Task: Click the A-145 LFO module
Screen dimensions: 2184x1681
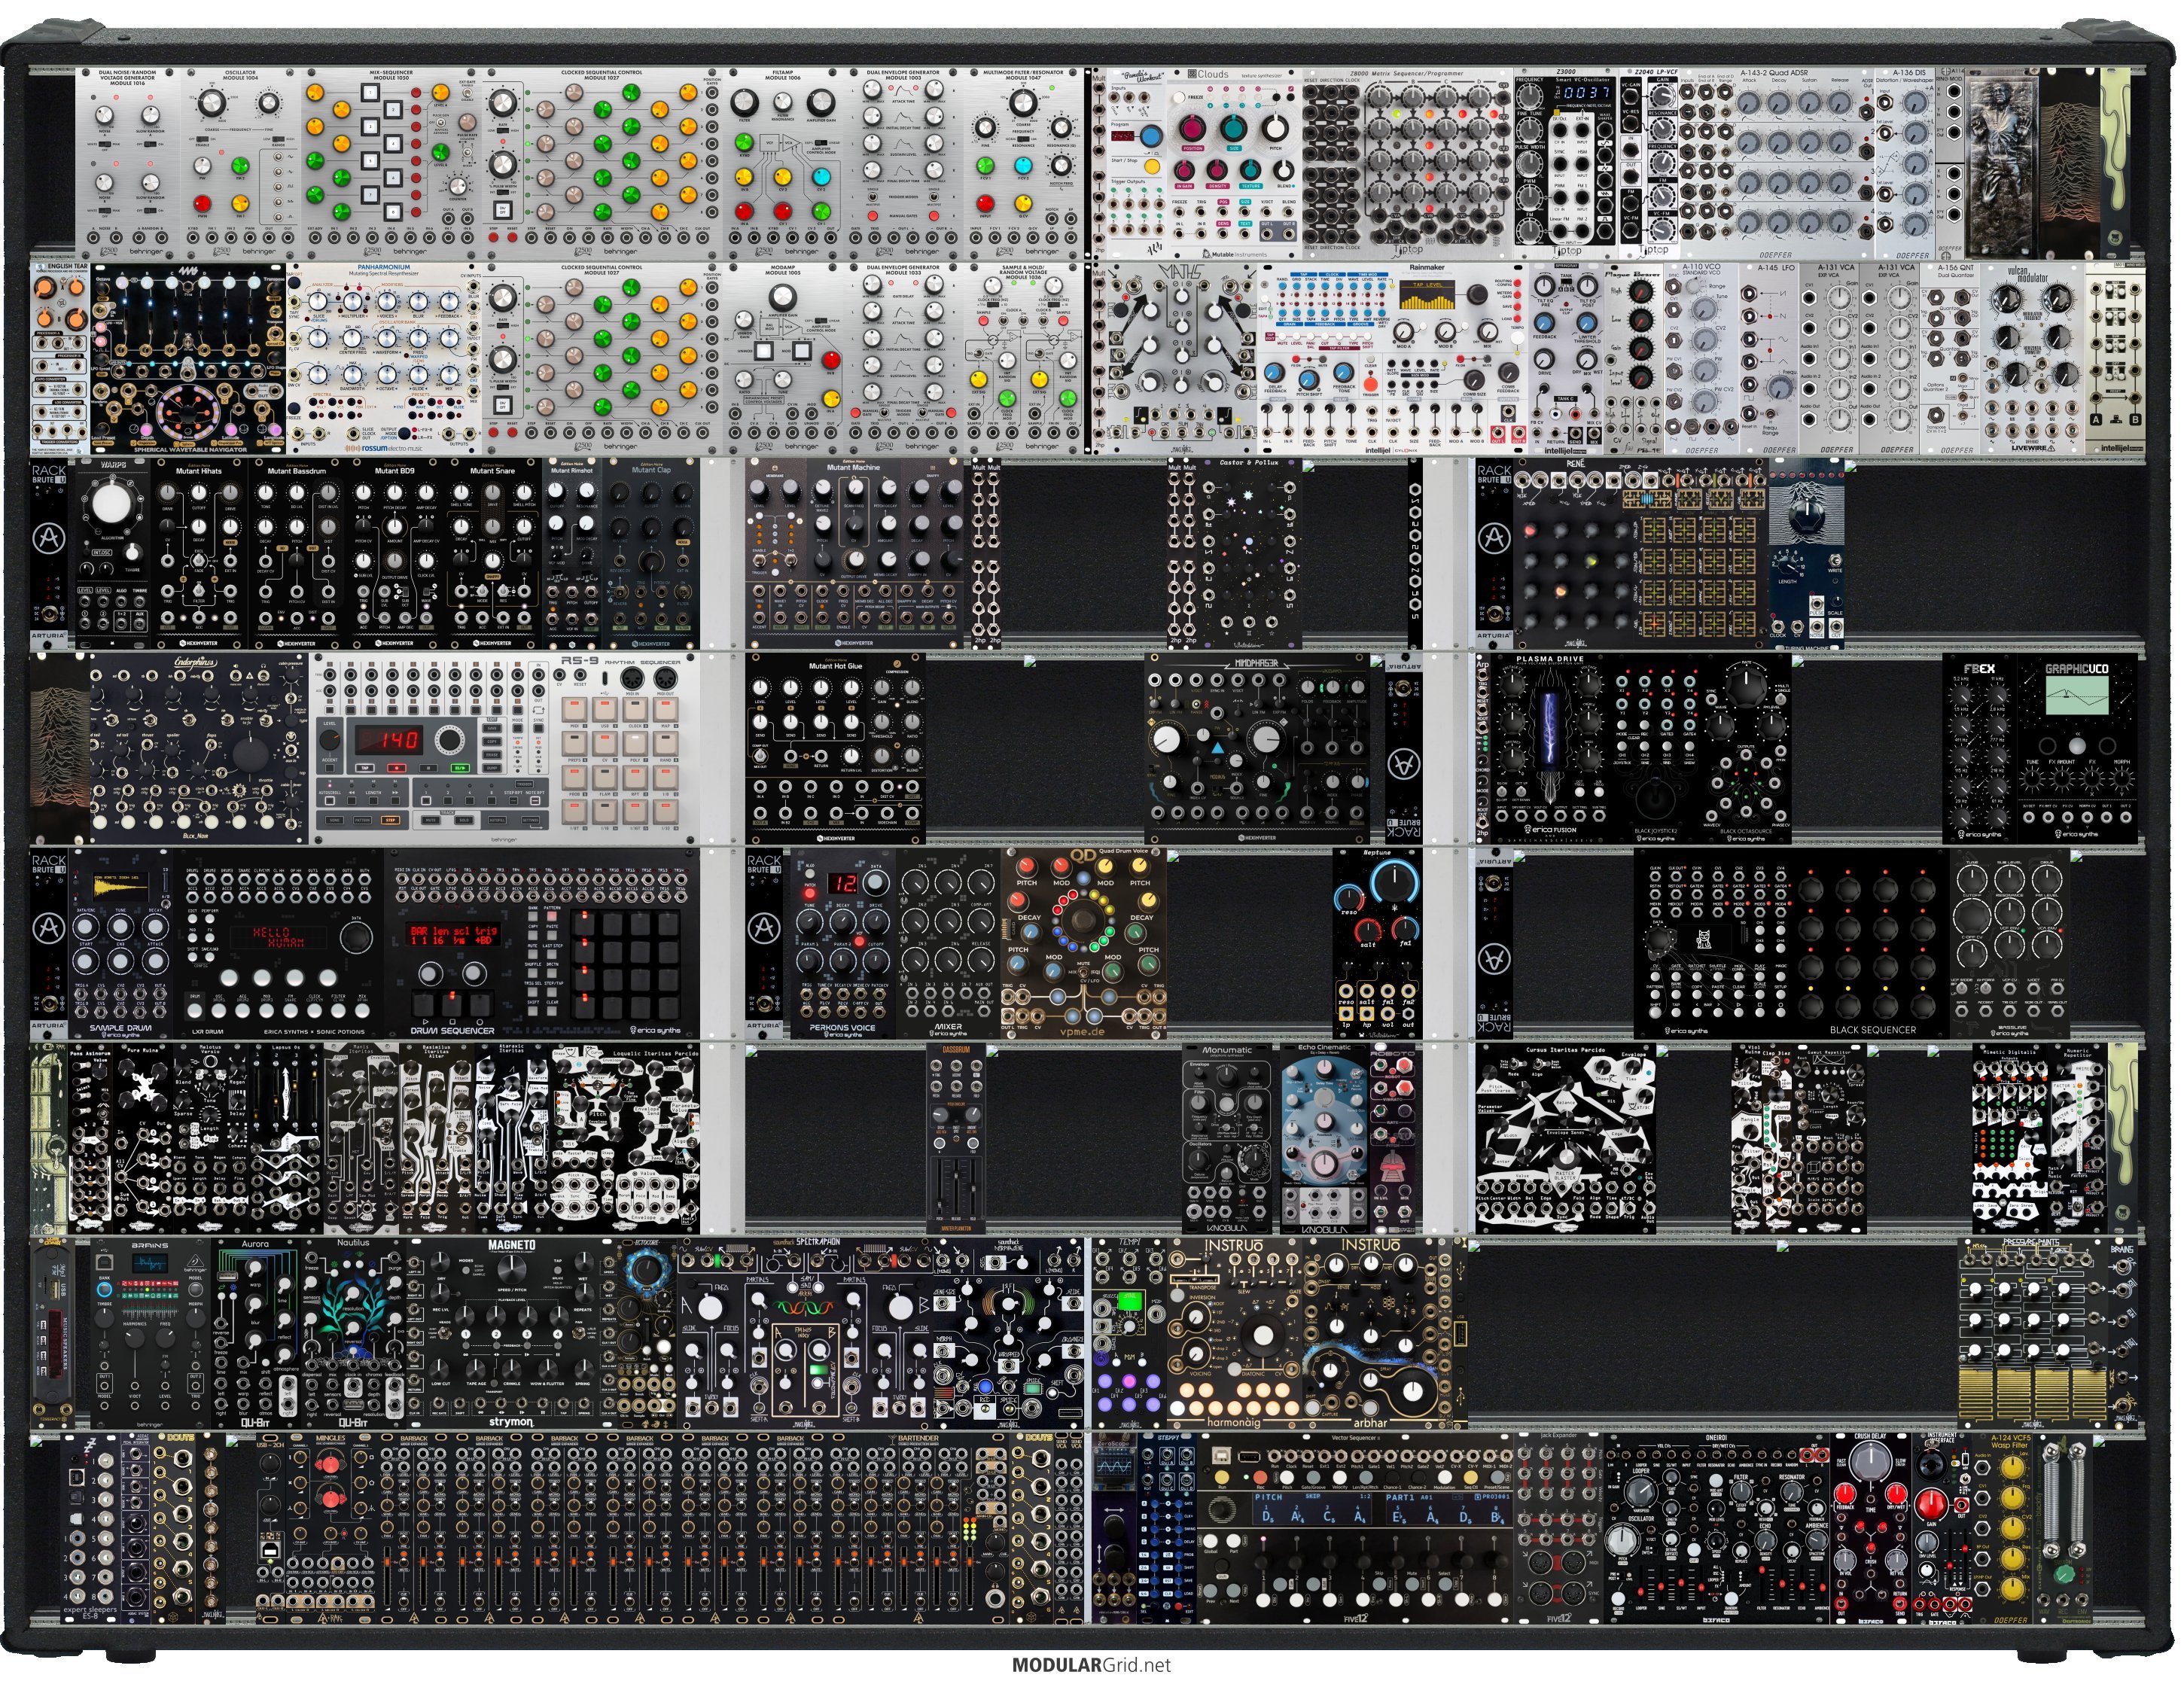Action: 1769,358
